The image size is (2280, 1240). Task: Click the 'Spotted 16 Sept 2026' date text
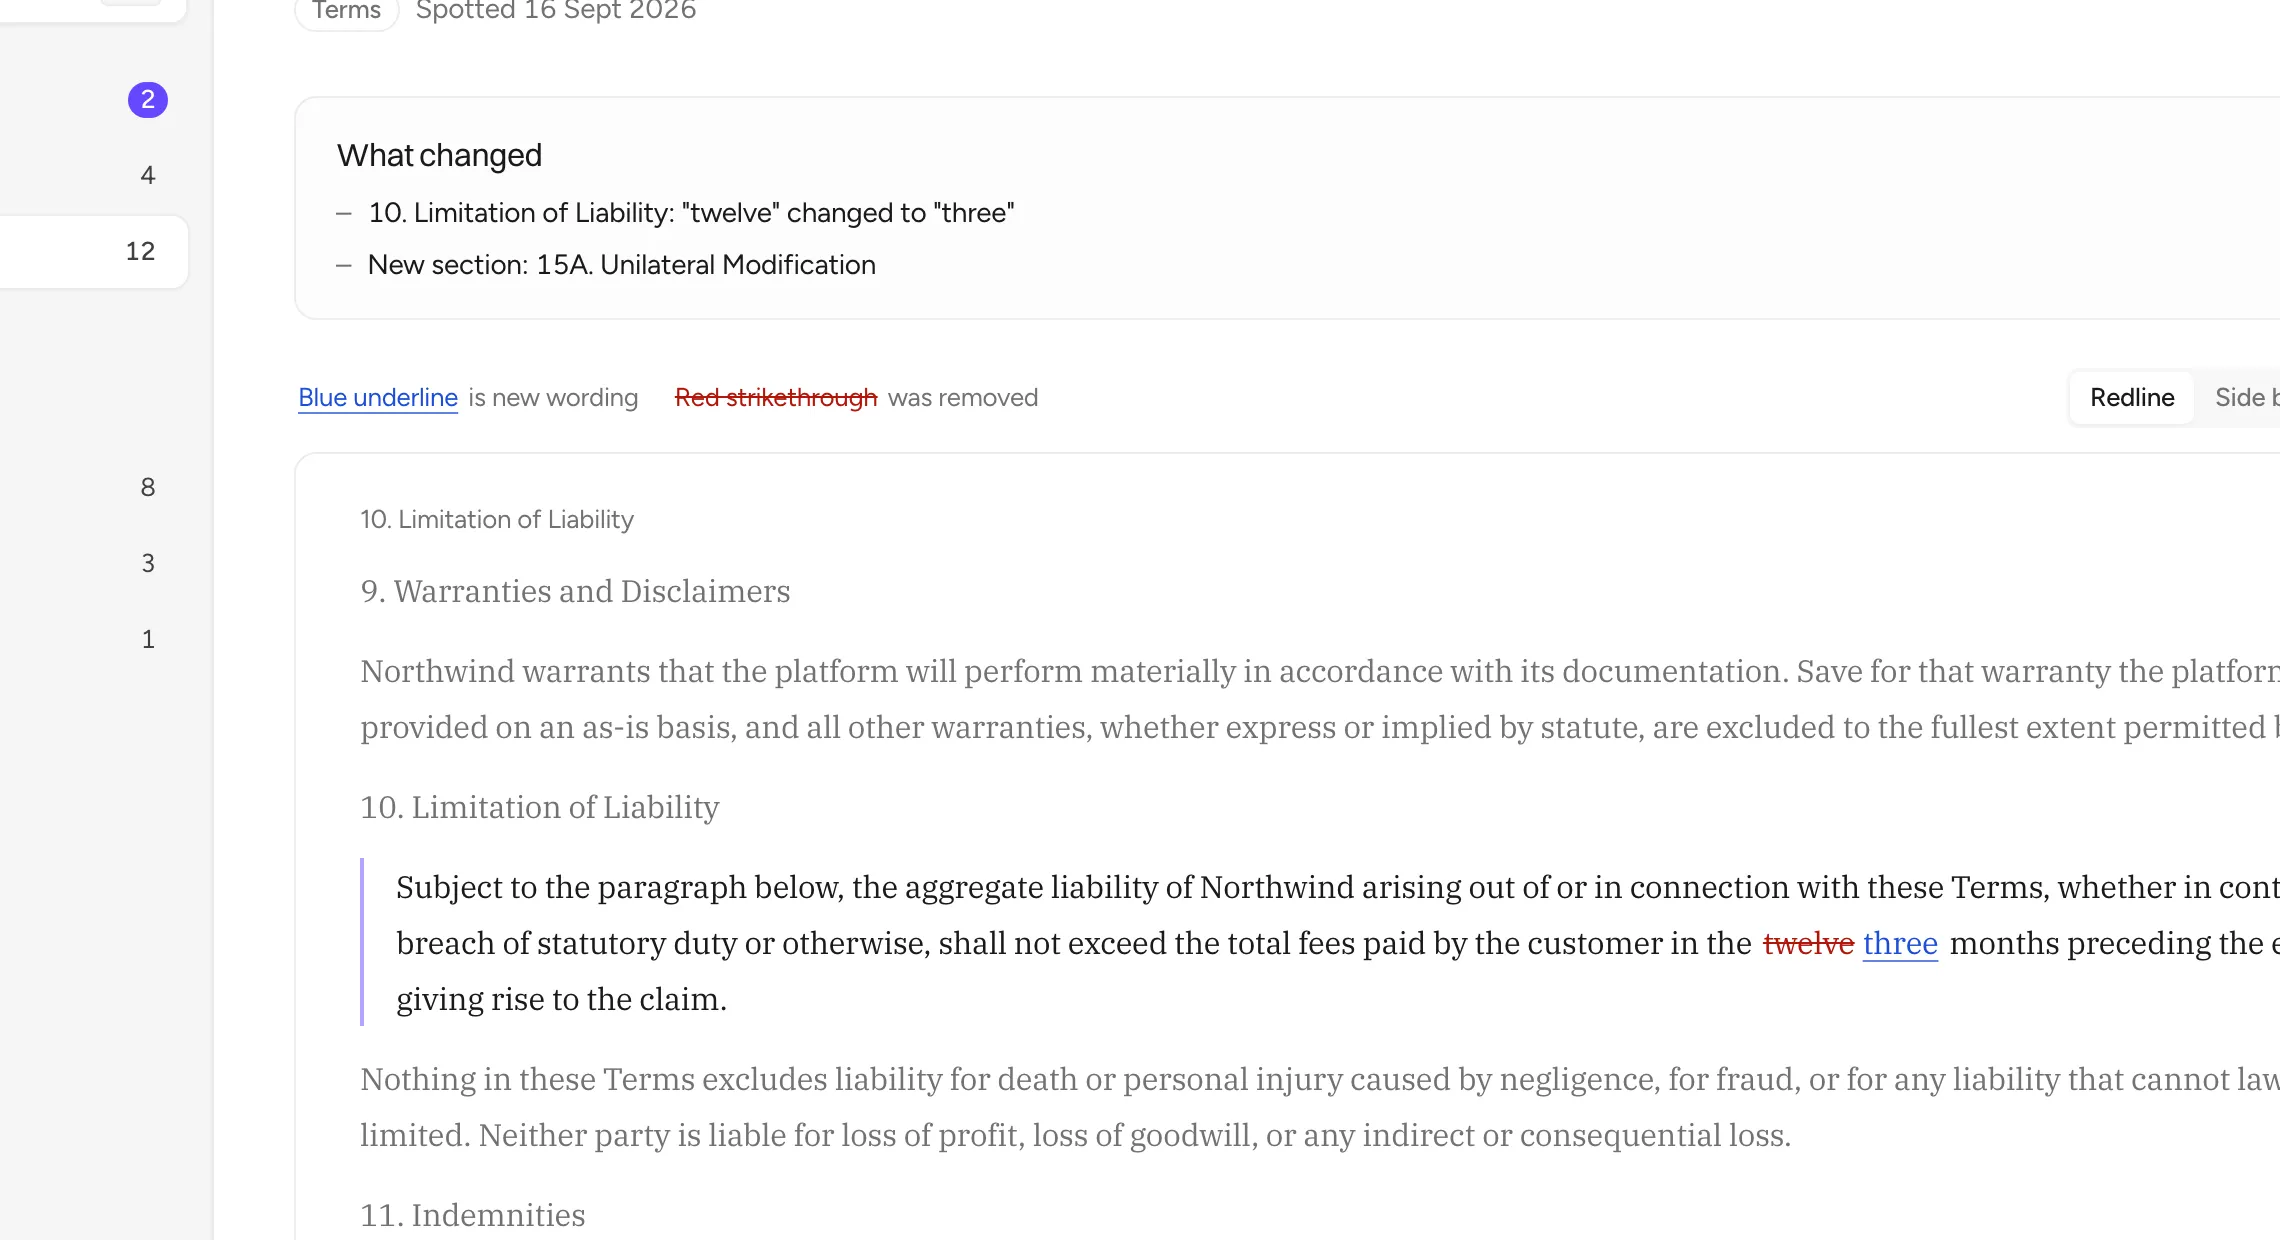[556, 11]
